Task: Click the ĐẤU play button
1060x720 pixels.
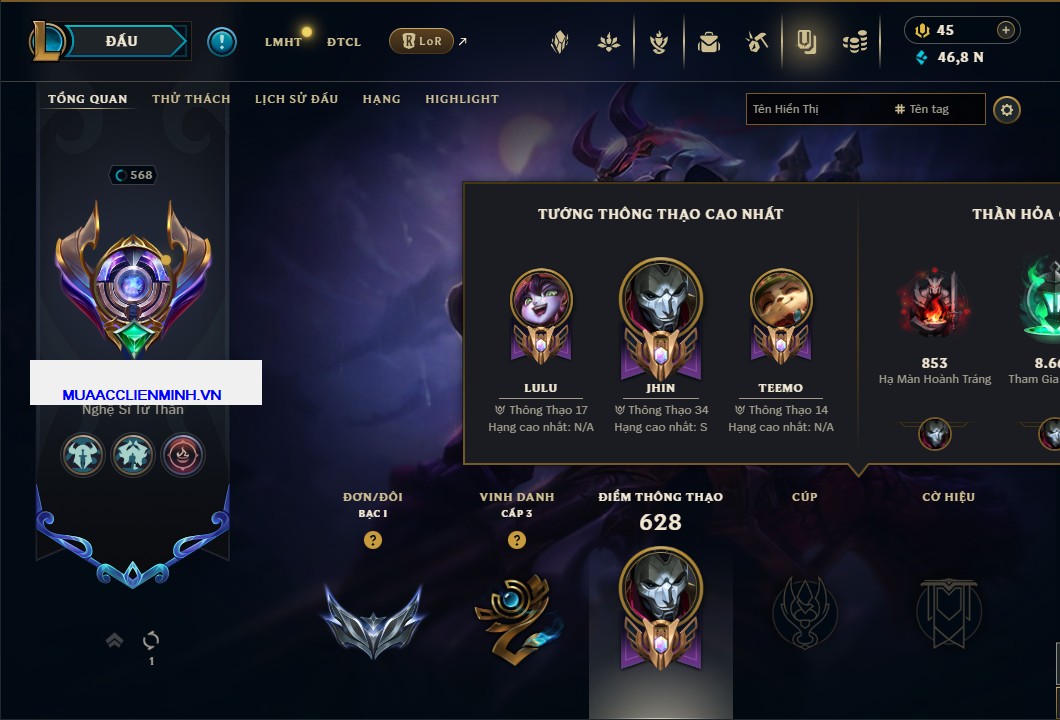Action: coord(122,41)
